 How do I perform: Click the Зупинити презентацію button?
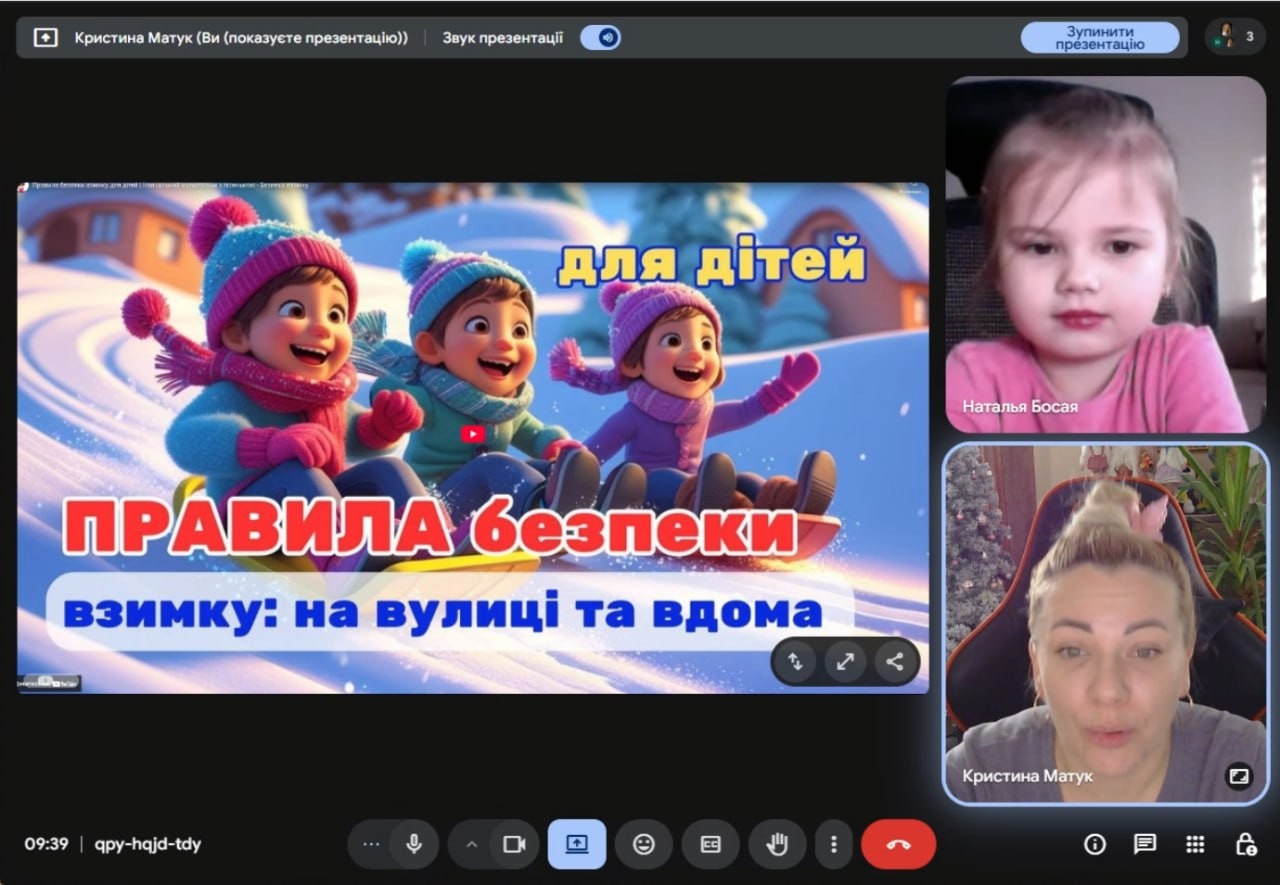click(1100, 37)
